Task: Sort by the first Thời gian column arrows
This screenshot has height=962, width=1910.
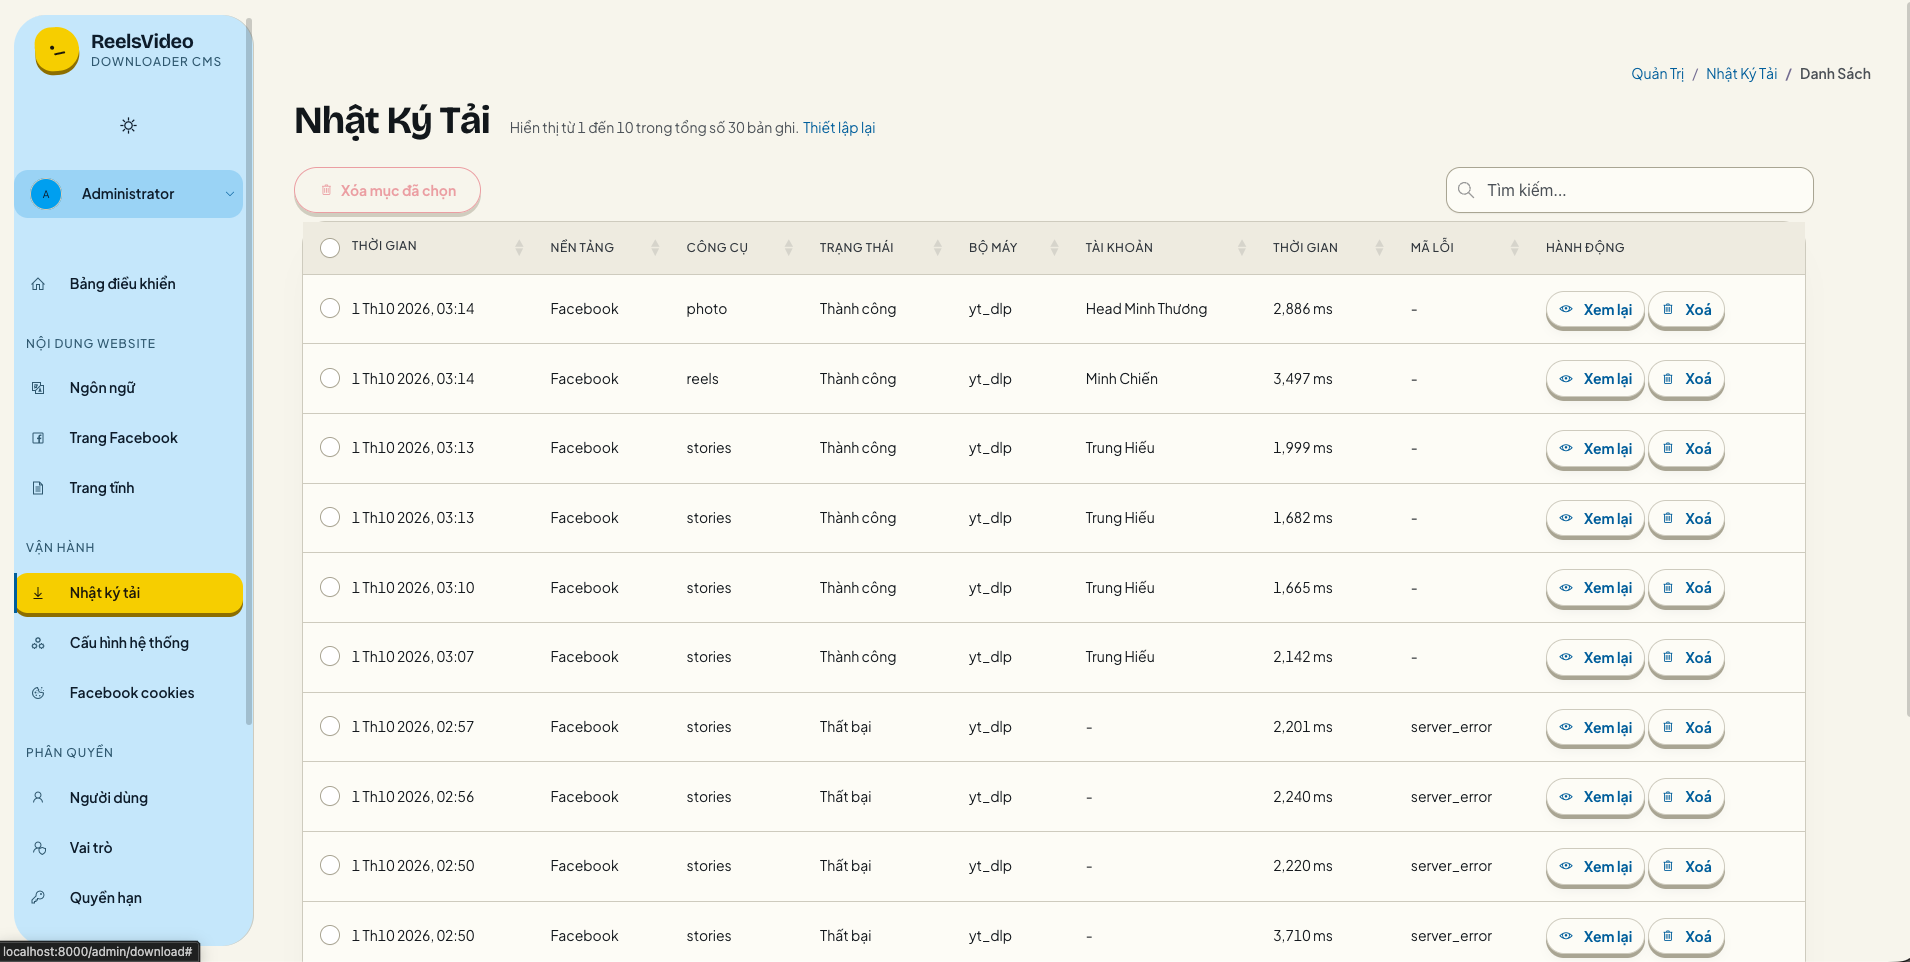Action: tap(519, 248)
